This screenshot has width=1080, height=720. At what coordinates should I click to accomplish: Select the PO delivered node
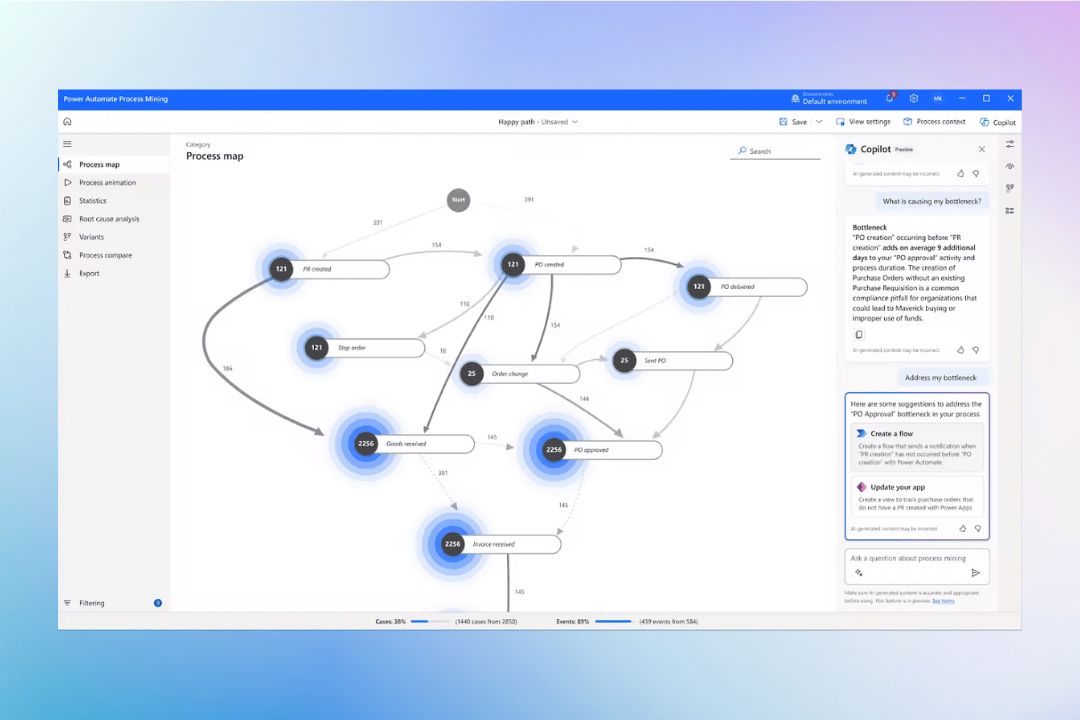pos(747,287)
